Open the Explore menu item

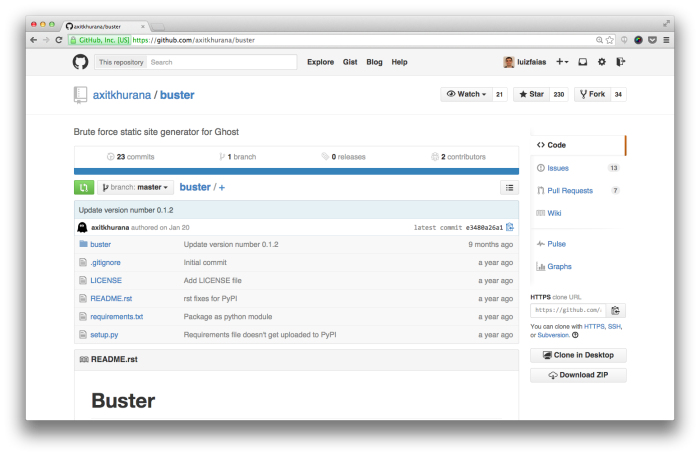pyautogui.click(x=321, y=62)
